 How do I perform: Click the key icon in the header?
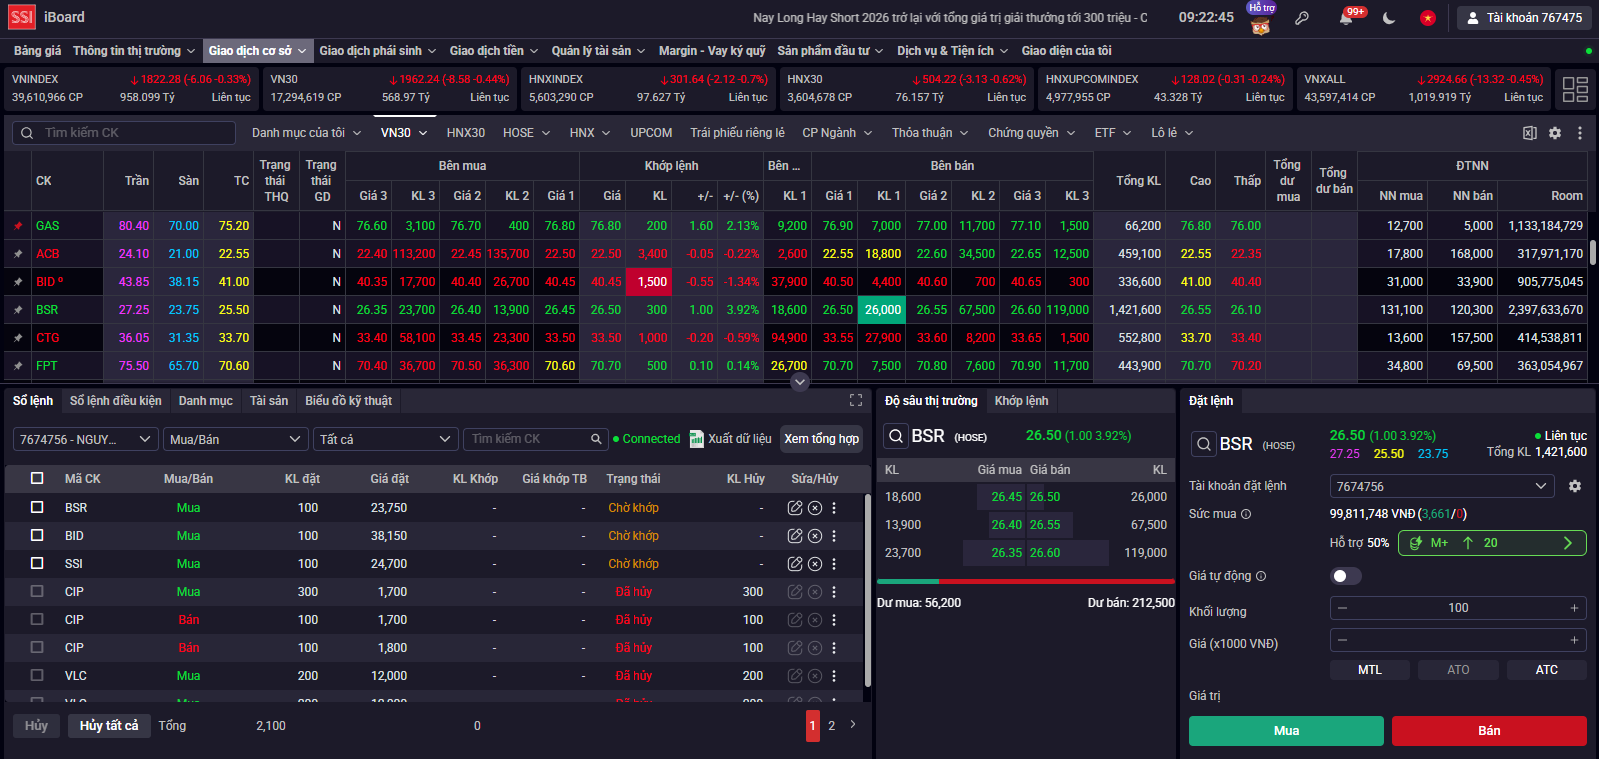1302,18
